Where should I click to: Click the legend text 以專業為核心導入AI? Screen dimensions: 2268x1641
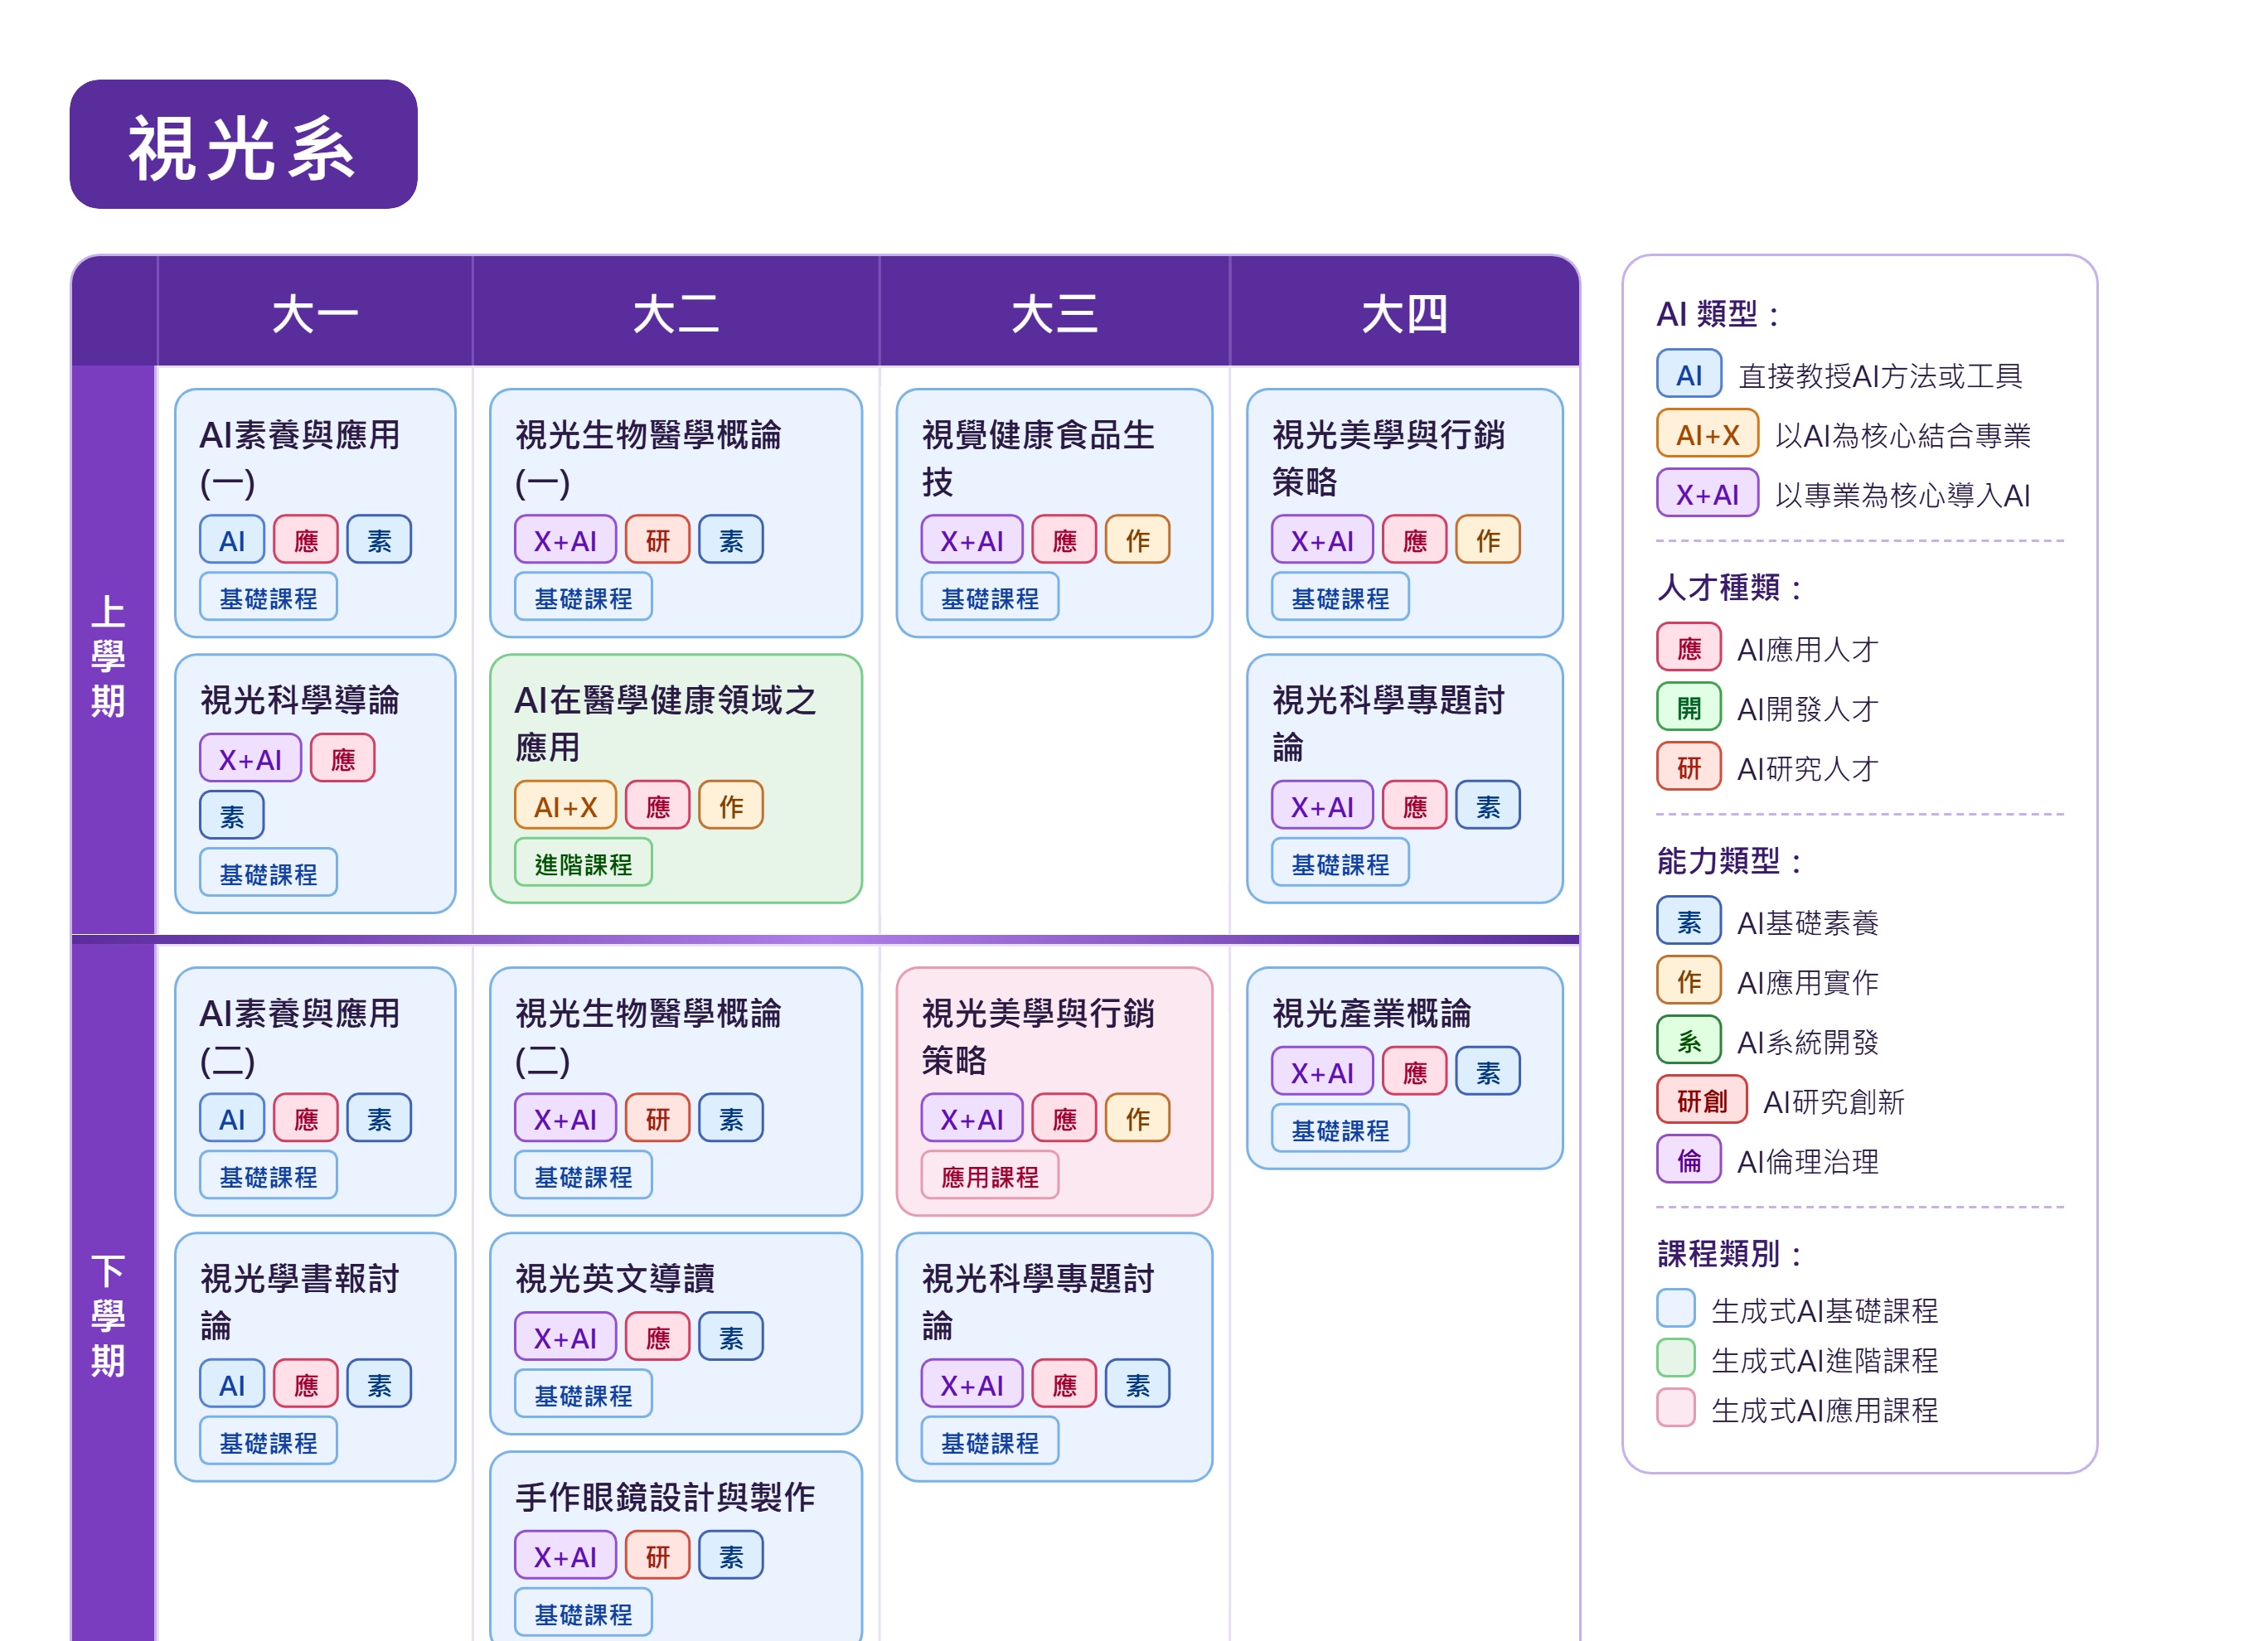[1903, 495]
